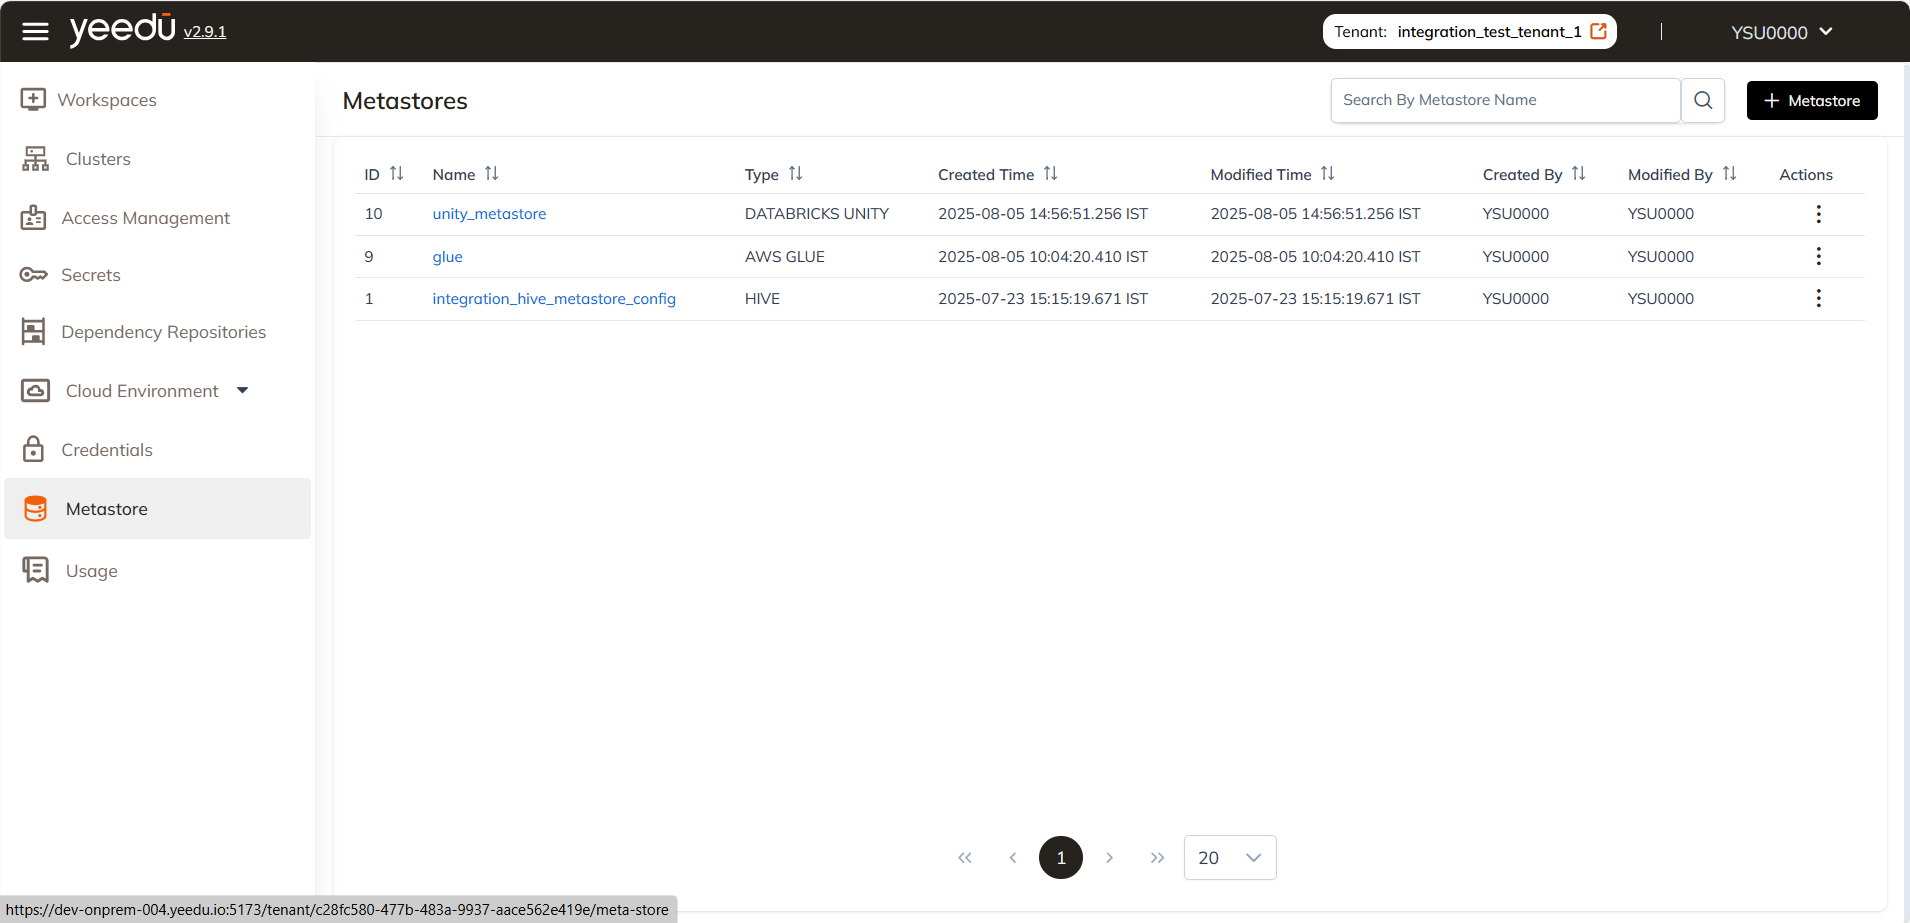Sort by Modified By column
Screen dimensions: 1910x923
pyautogui.click(x=1729, y=174)
